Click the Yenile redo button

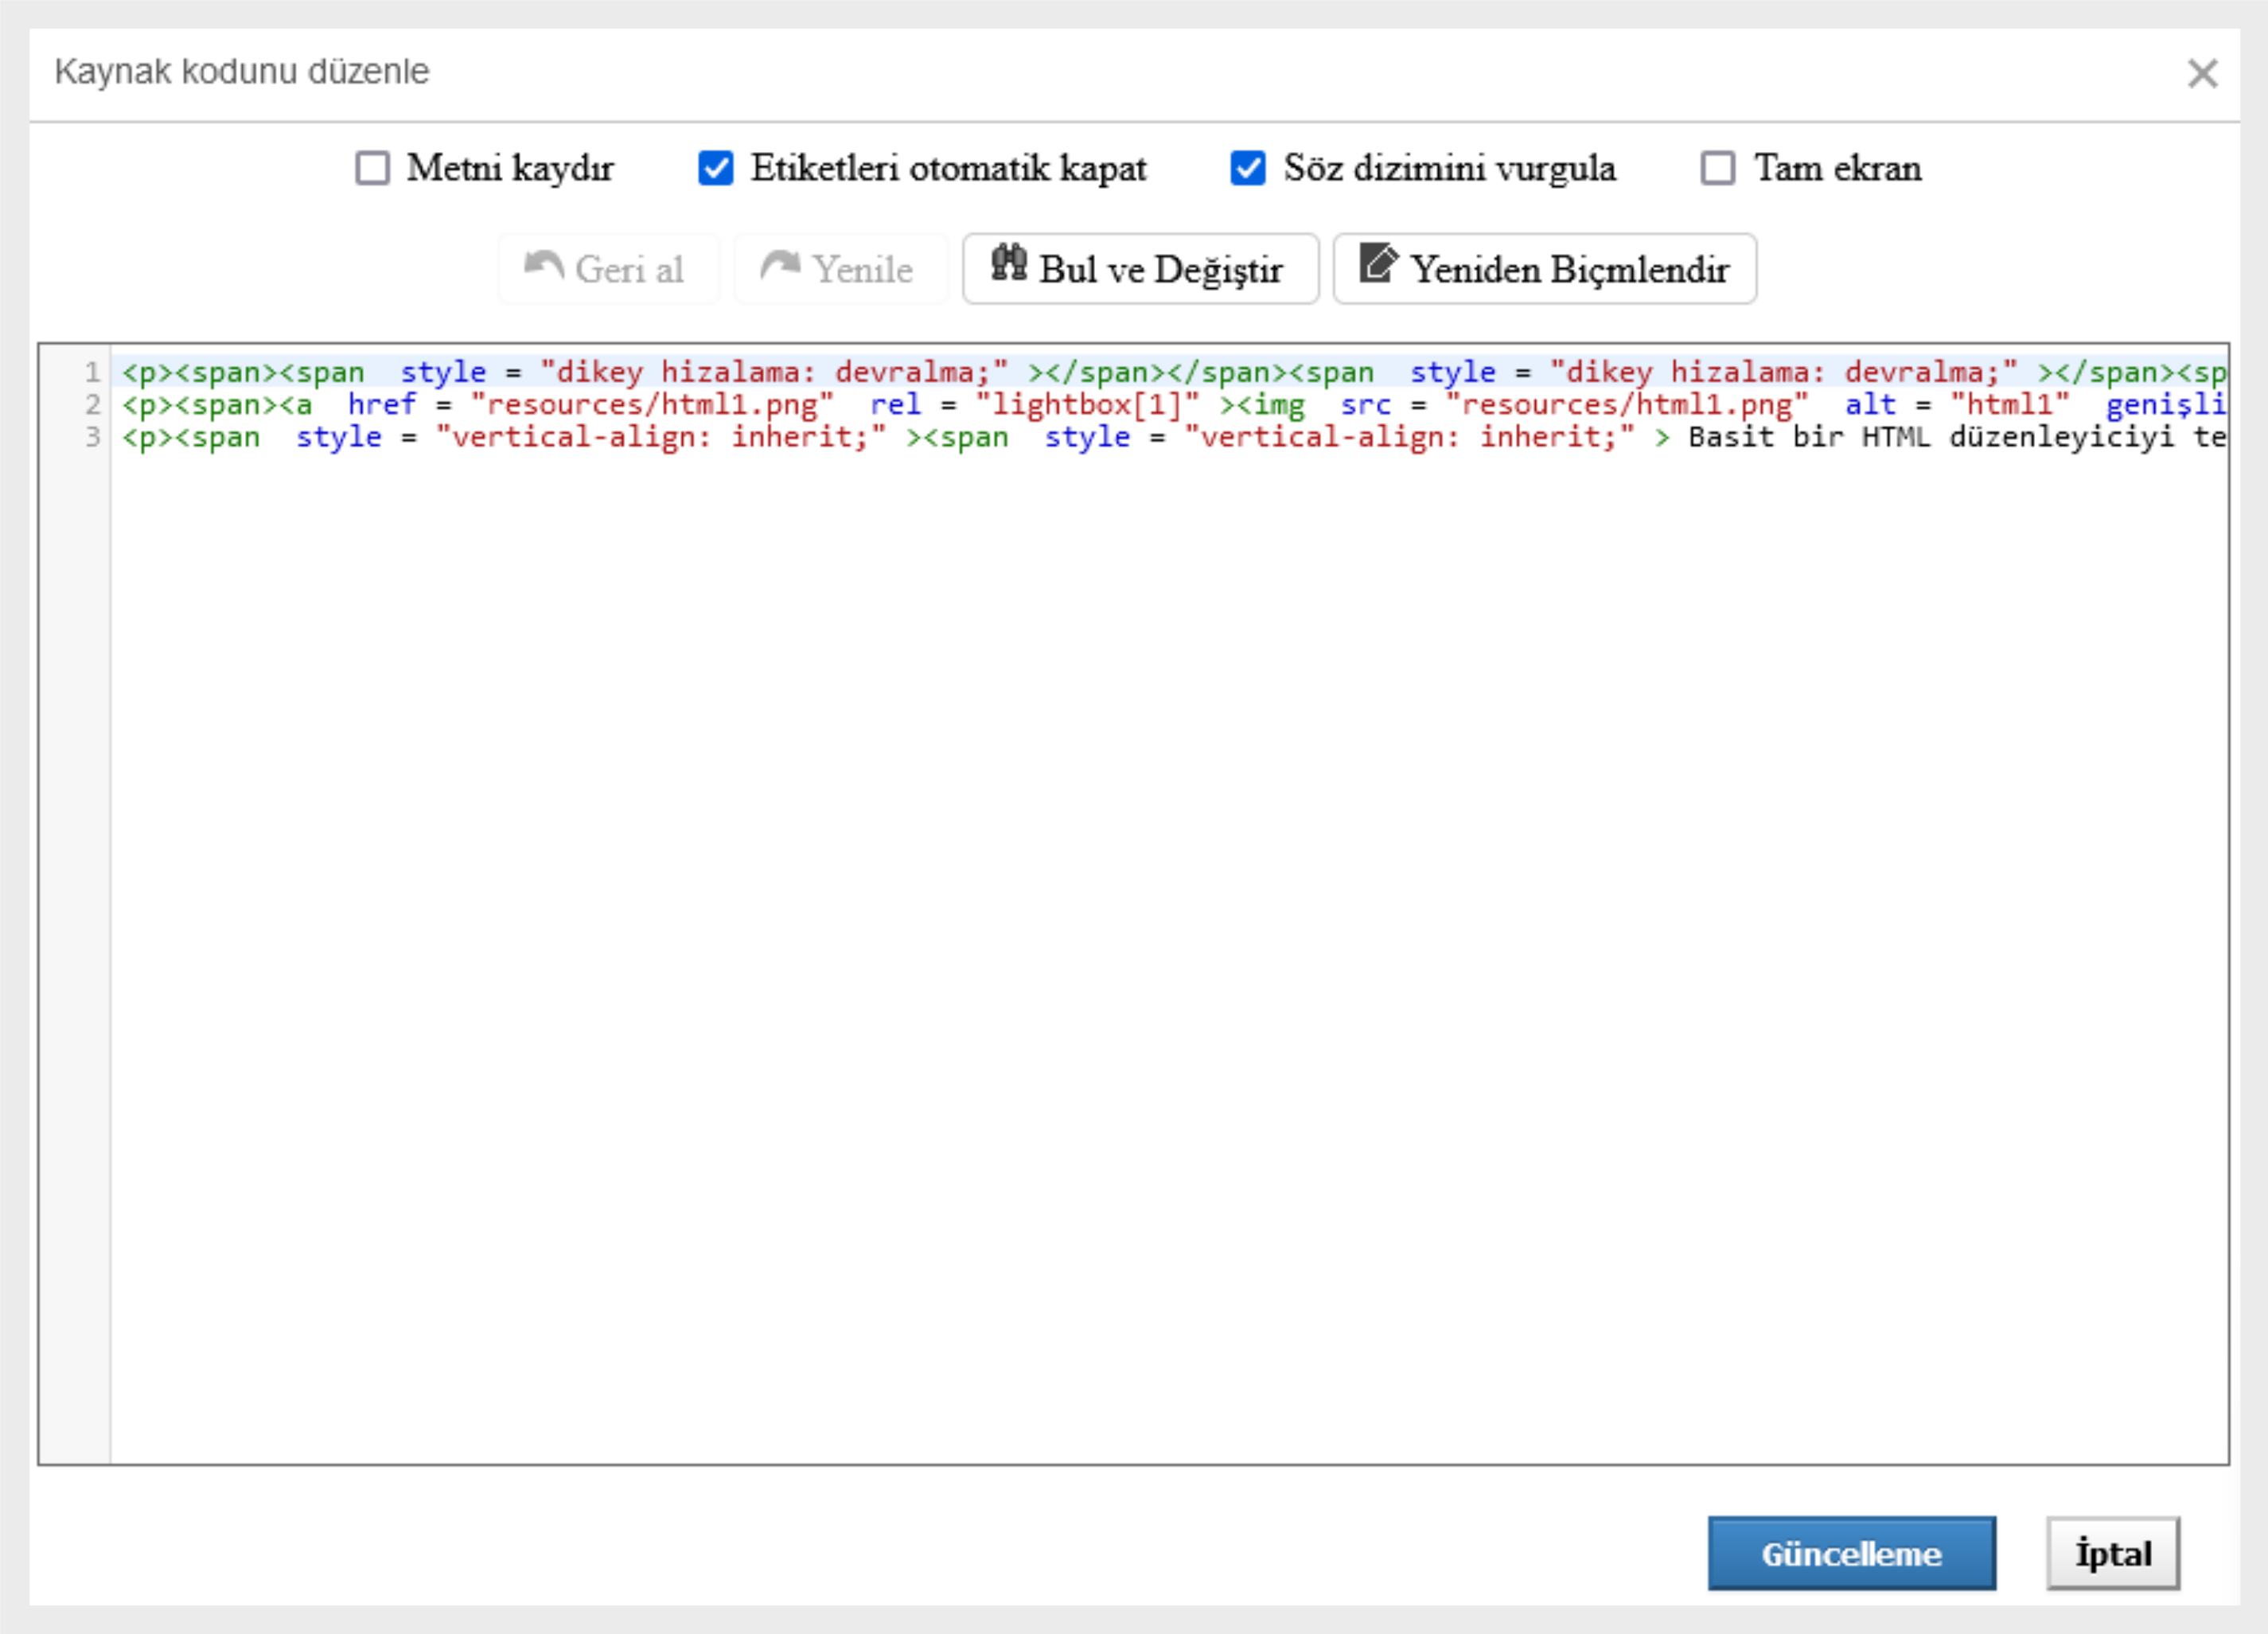click(840, 269)
